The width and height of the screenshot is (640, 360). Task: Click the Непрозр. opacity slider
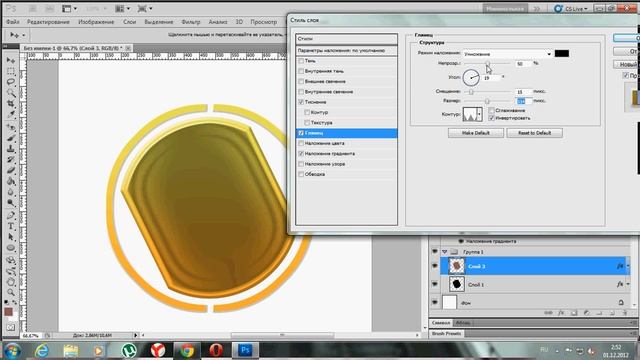[x=487, y=63]
